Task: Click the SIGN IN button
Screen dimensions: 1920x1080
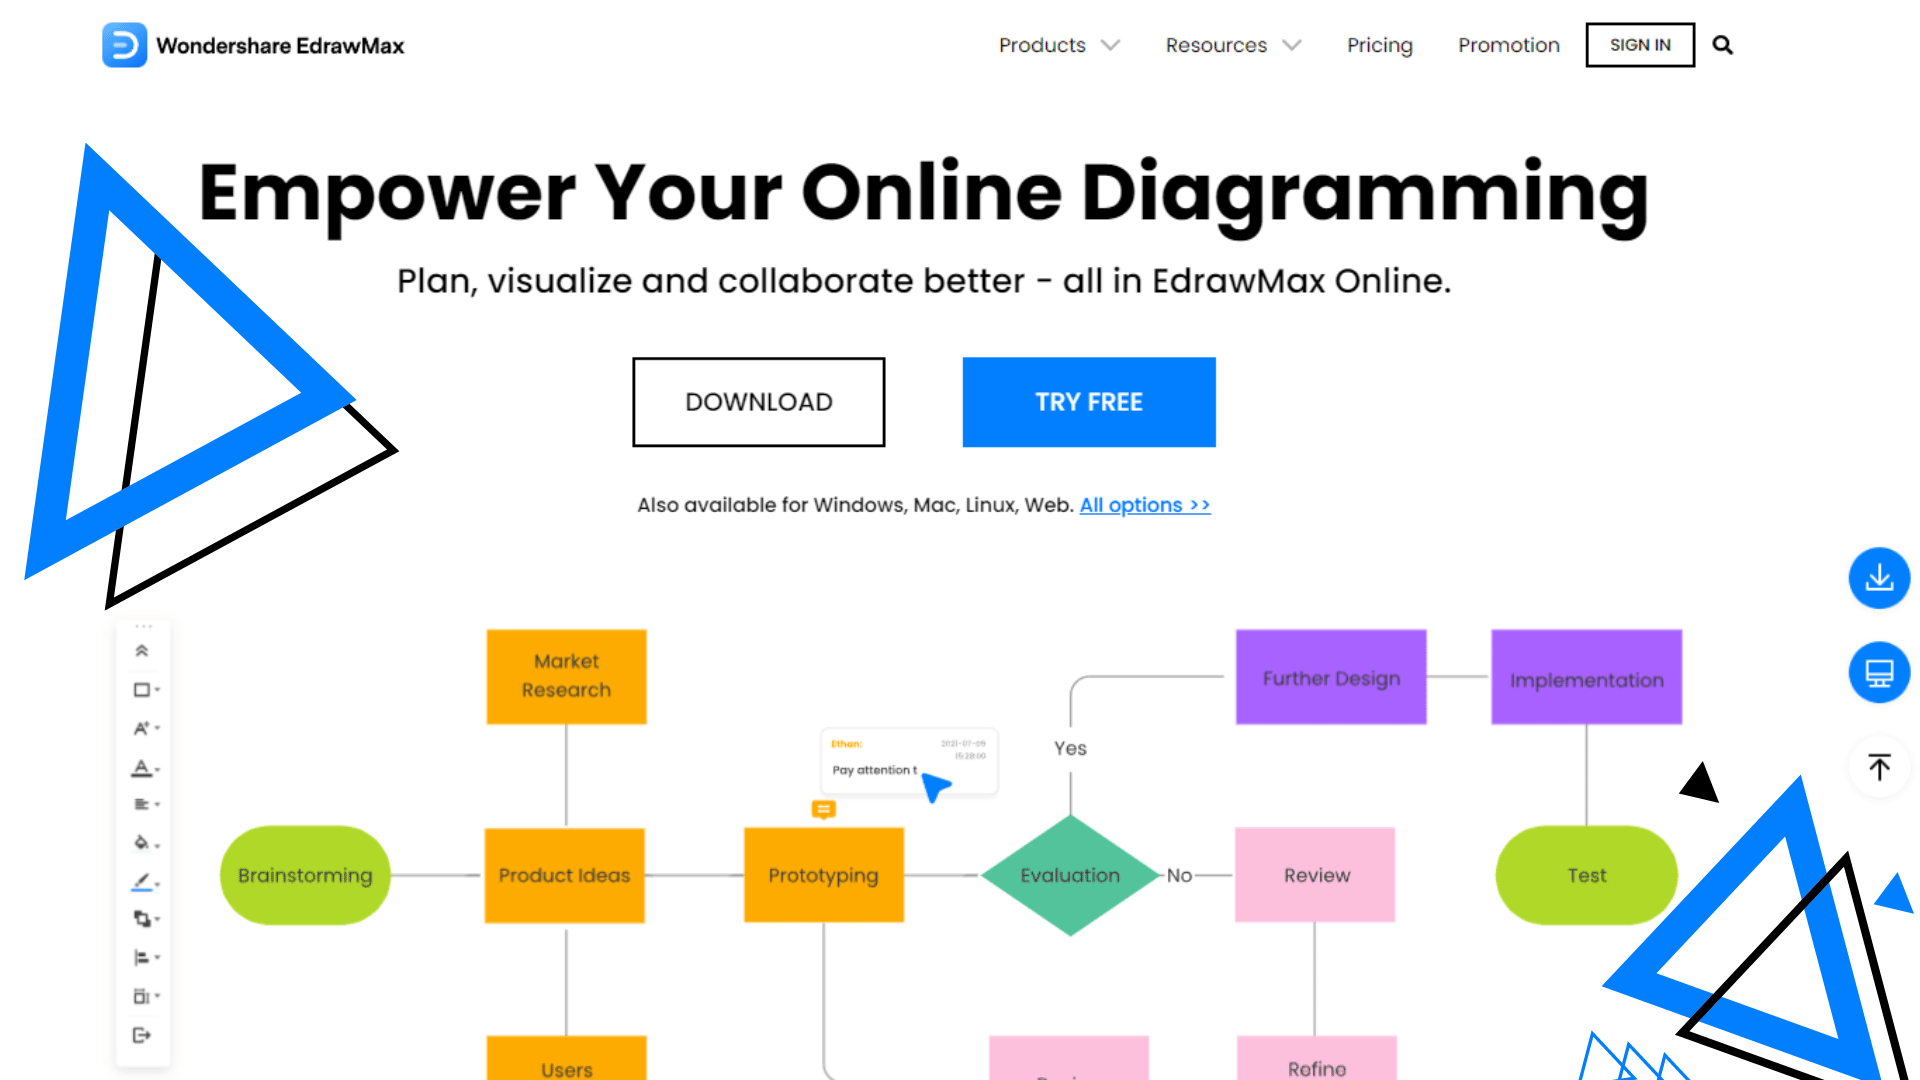Action: 1640,45
